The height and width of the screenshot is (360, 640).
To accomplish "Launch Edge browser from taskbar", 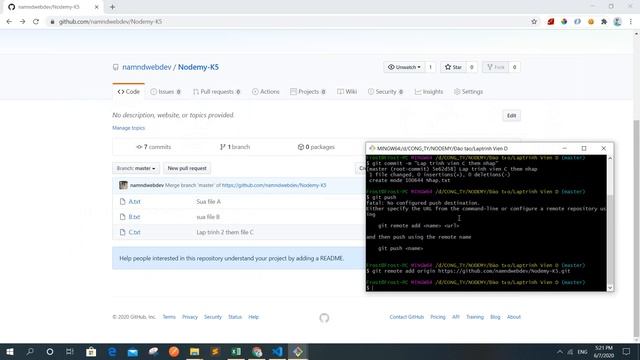I will click(112, 351).
